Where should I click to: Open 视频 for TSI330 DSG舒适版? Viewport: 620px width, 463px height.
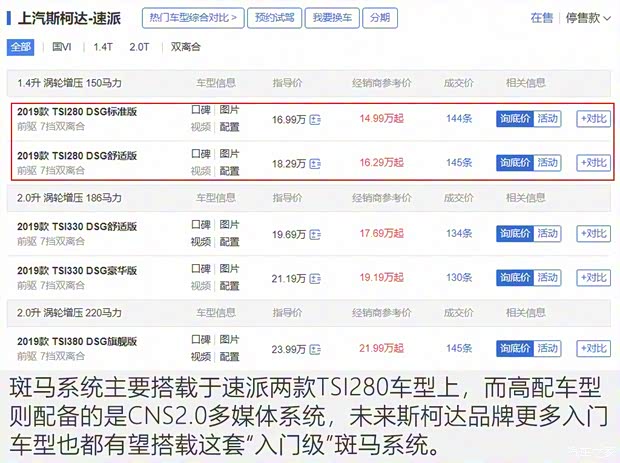click(200, 242)
